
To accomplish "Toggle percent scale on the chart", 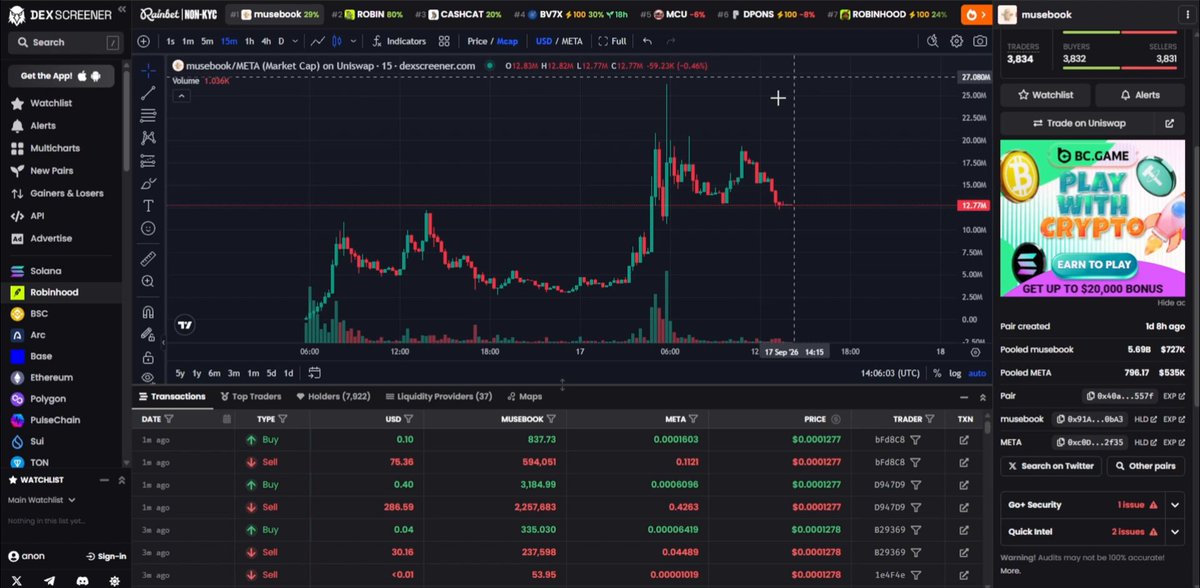I will (x=937, y=373).
